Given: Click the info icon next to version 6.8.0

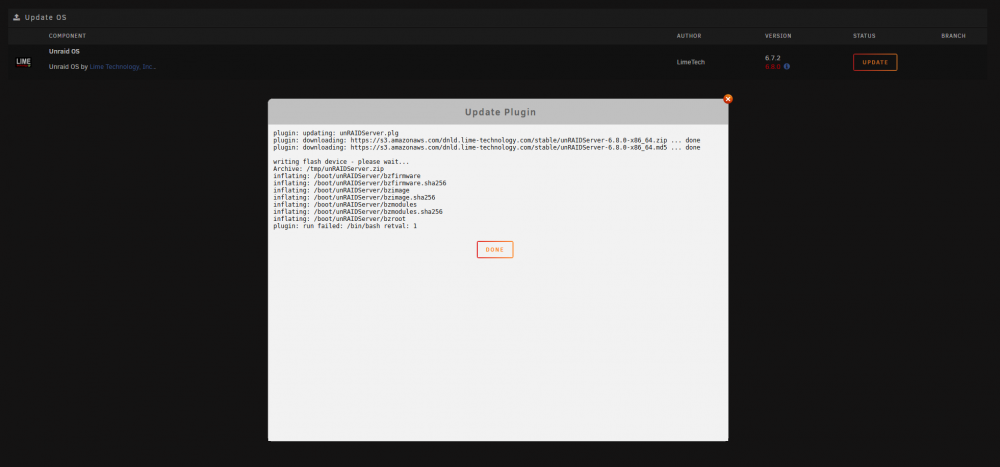Looking at the screenshot, I should (786, 66).
